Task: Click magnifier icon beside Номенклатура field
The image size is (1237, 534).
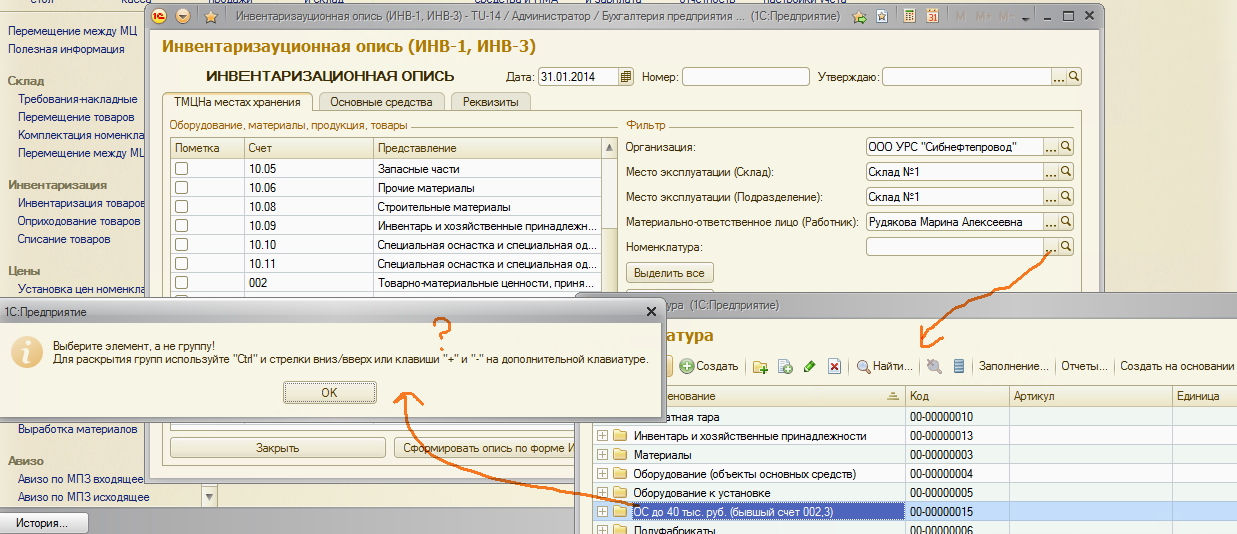Action: pyautogui.click(x=1066, y=246)
